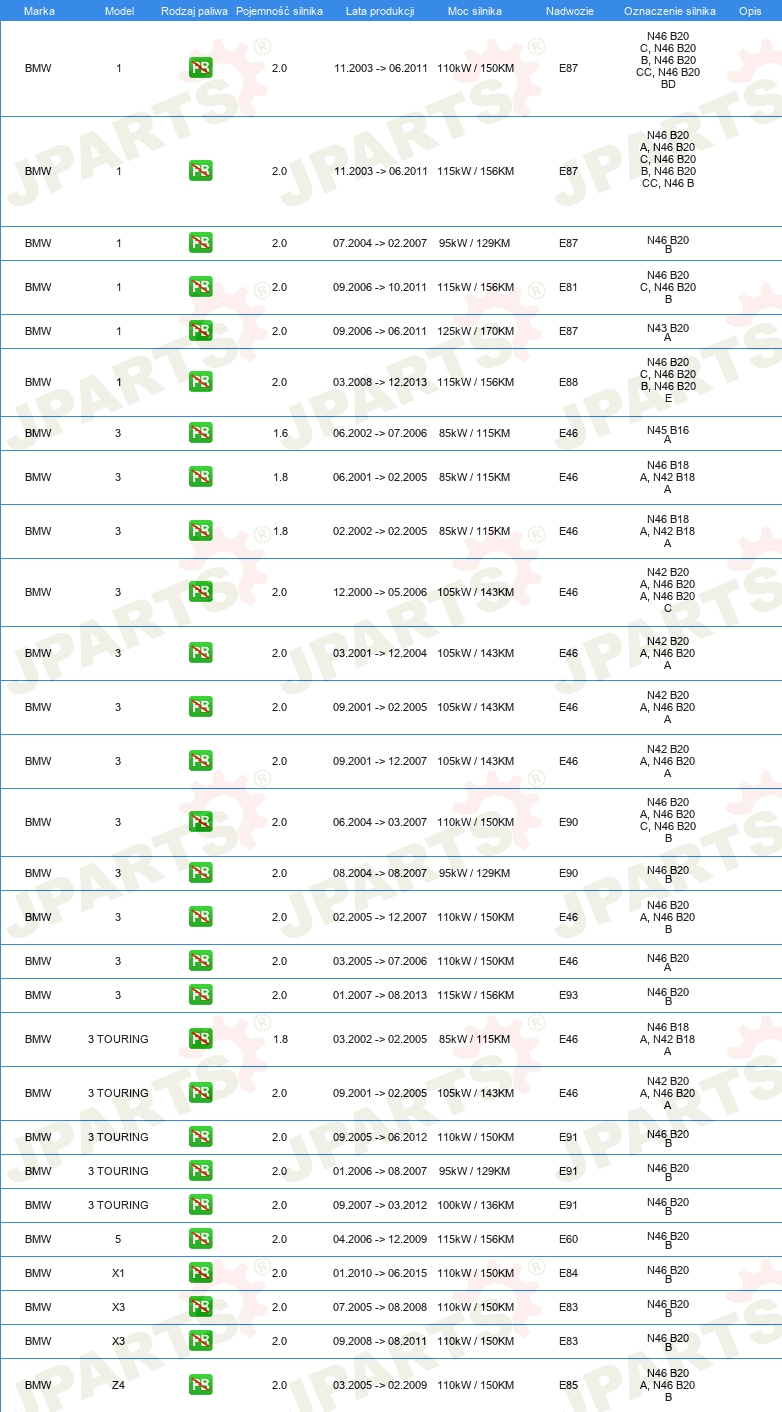Click the 1.6 engine capacity cell
Viewport: 782px width, 1412px height.
280,433
